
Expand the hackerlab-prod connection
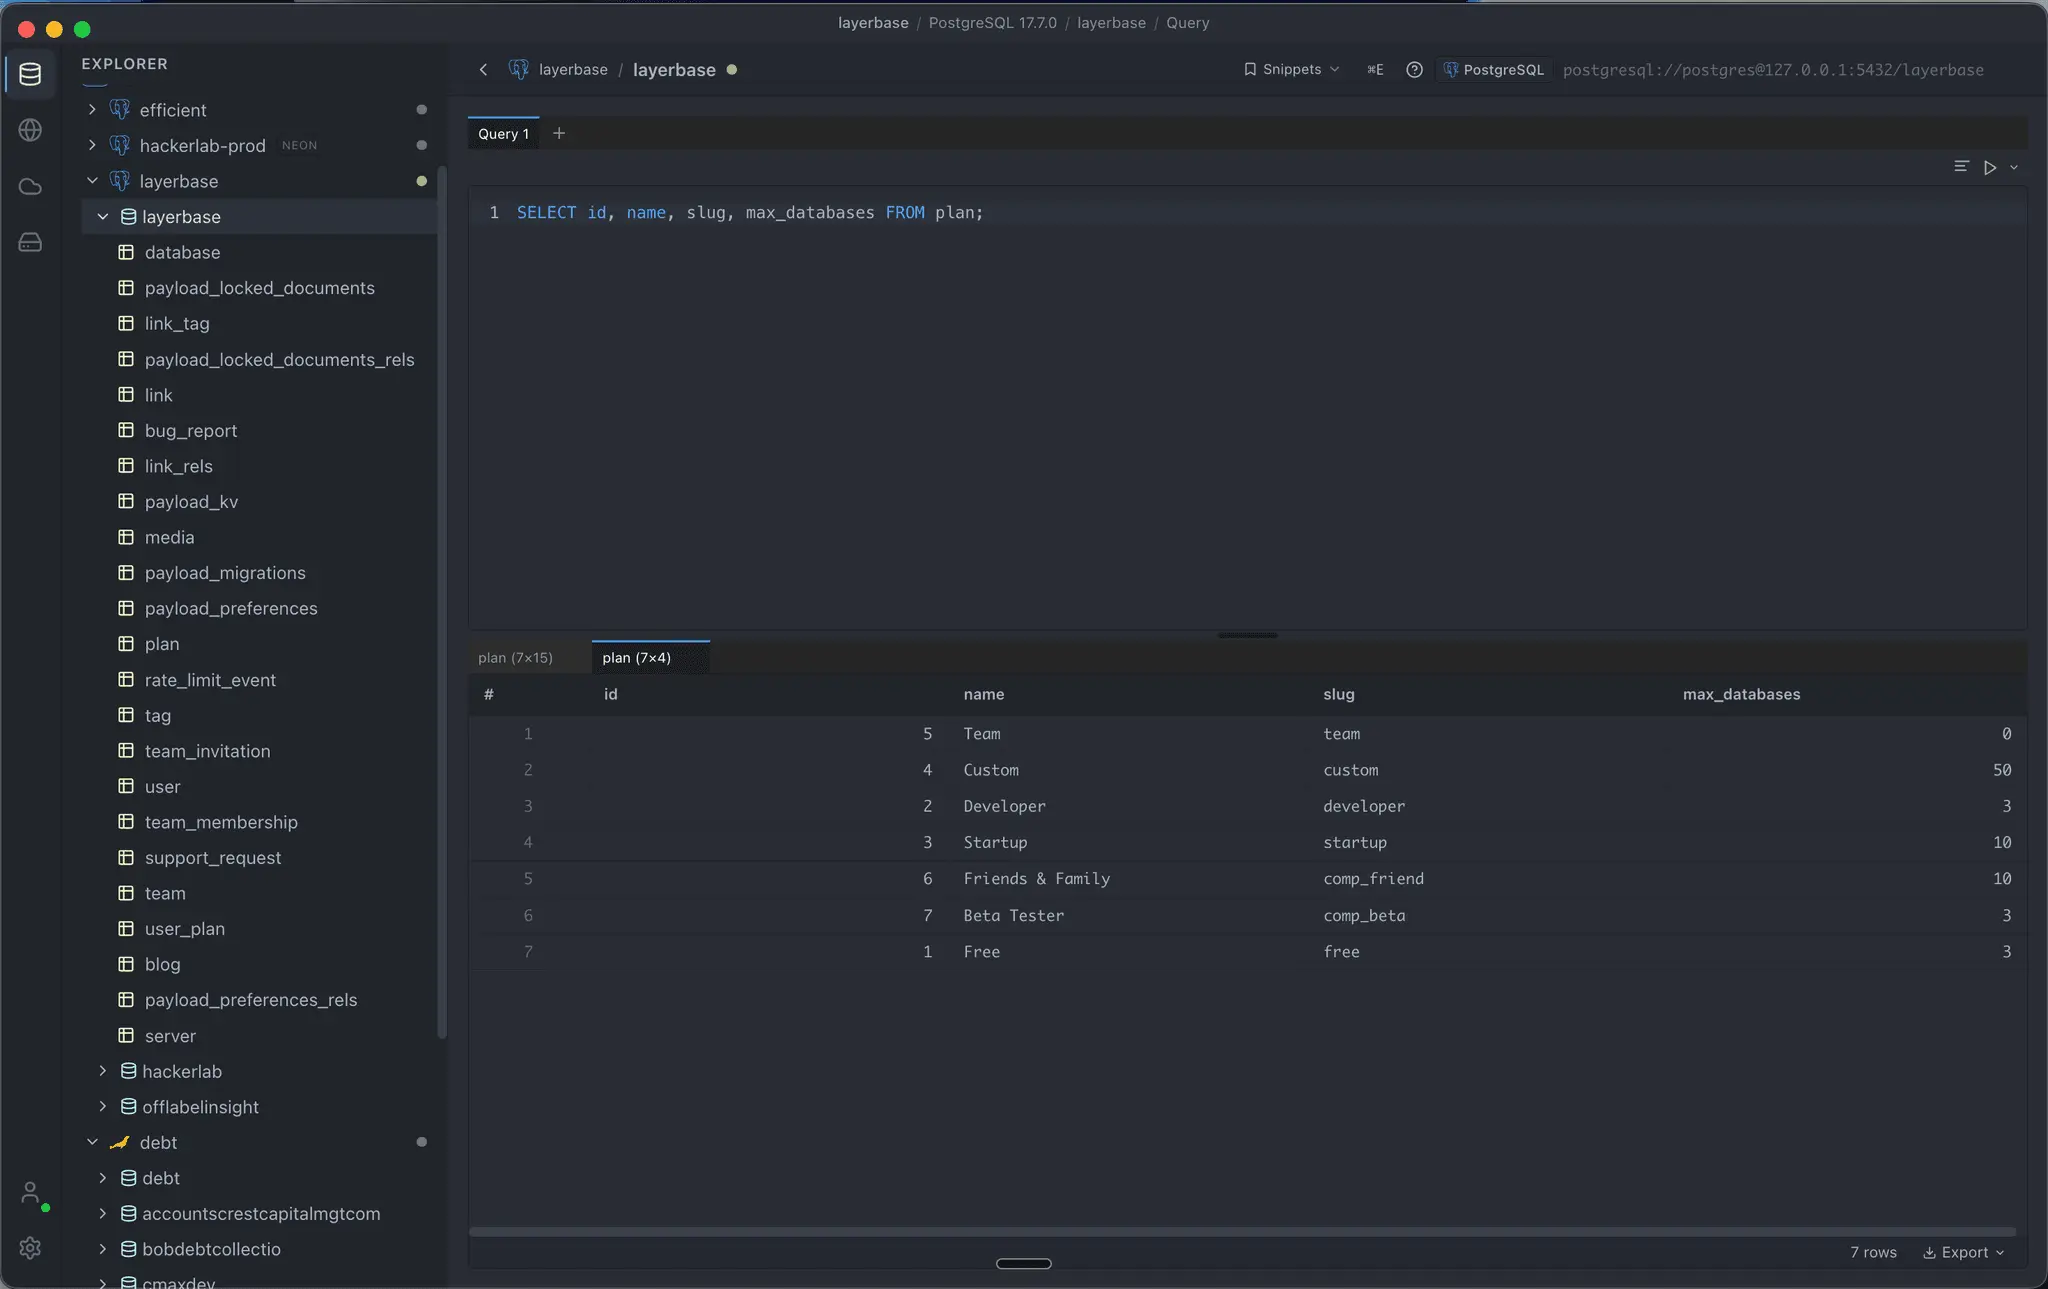click(92, 145)
